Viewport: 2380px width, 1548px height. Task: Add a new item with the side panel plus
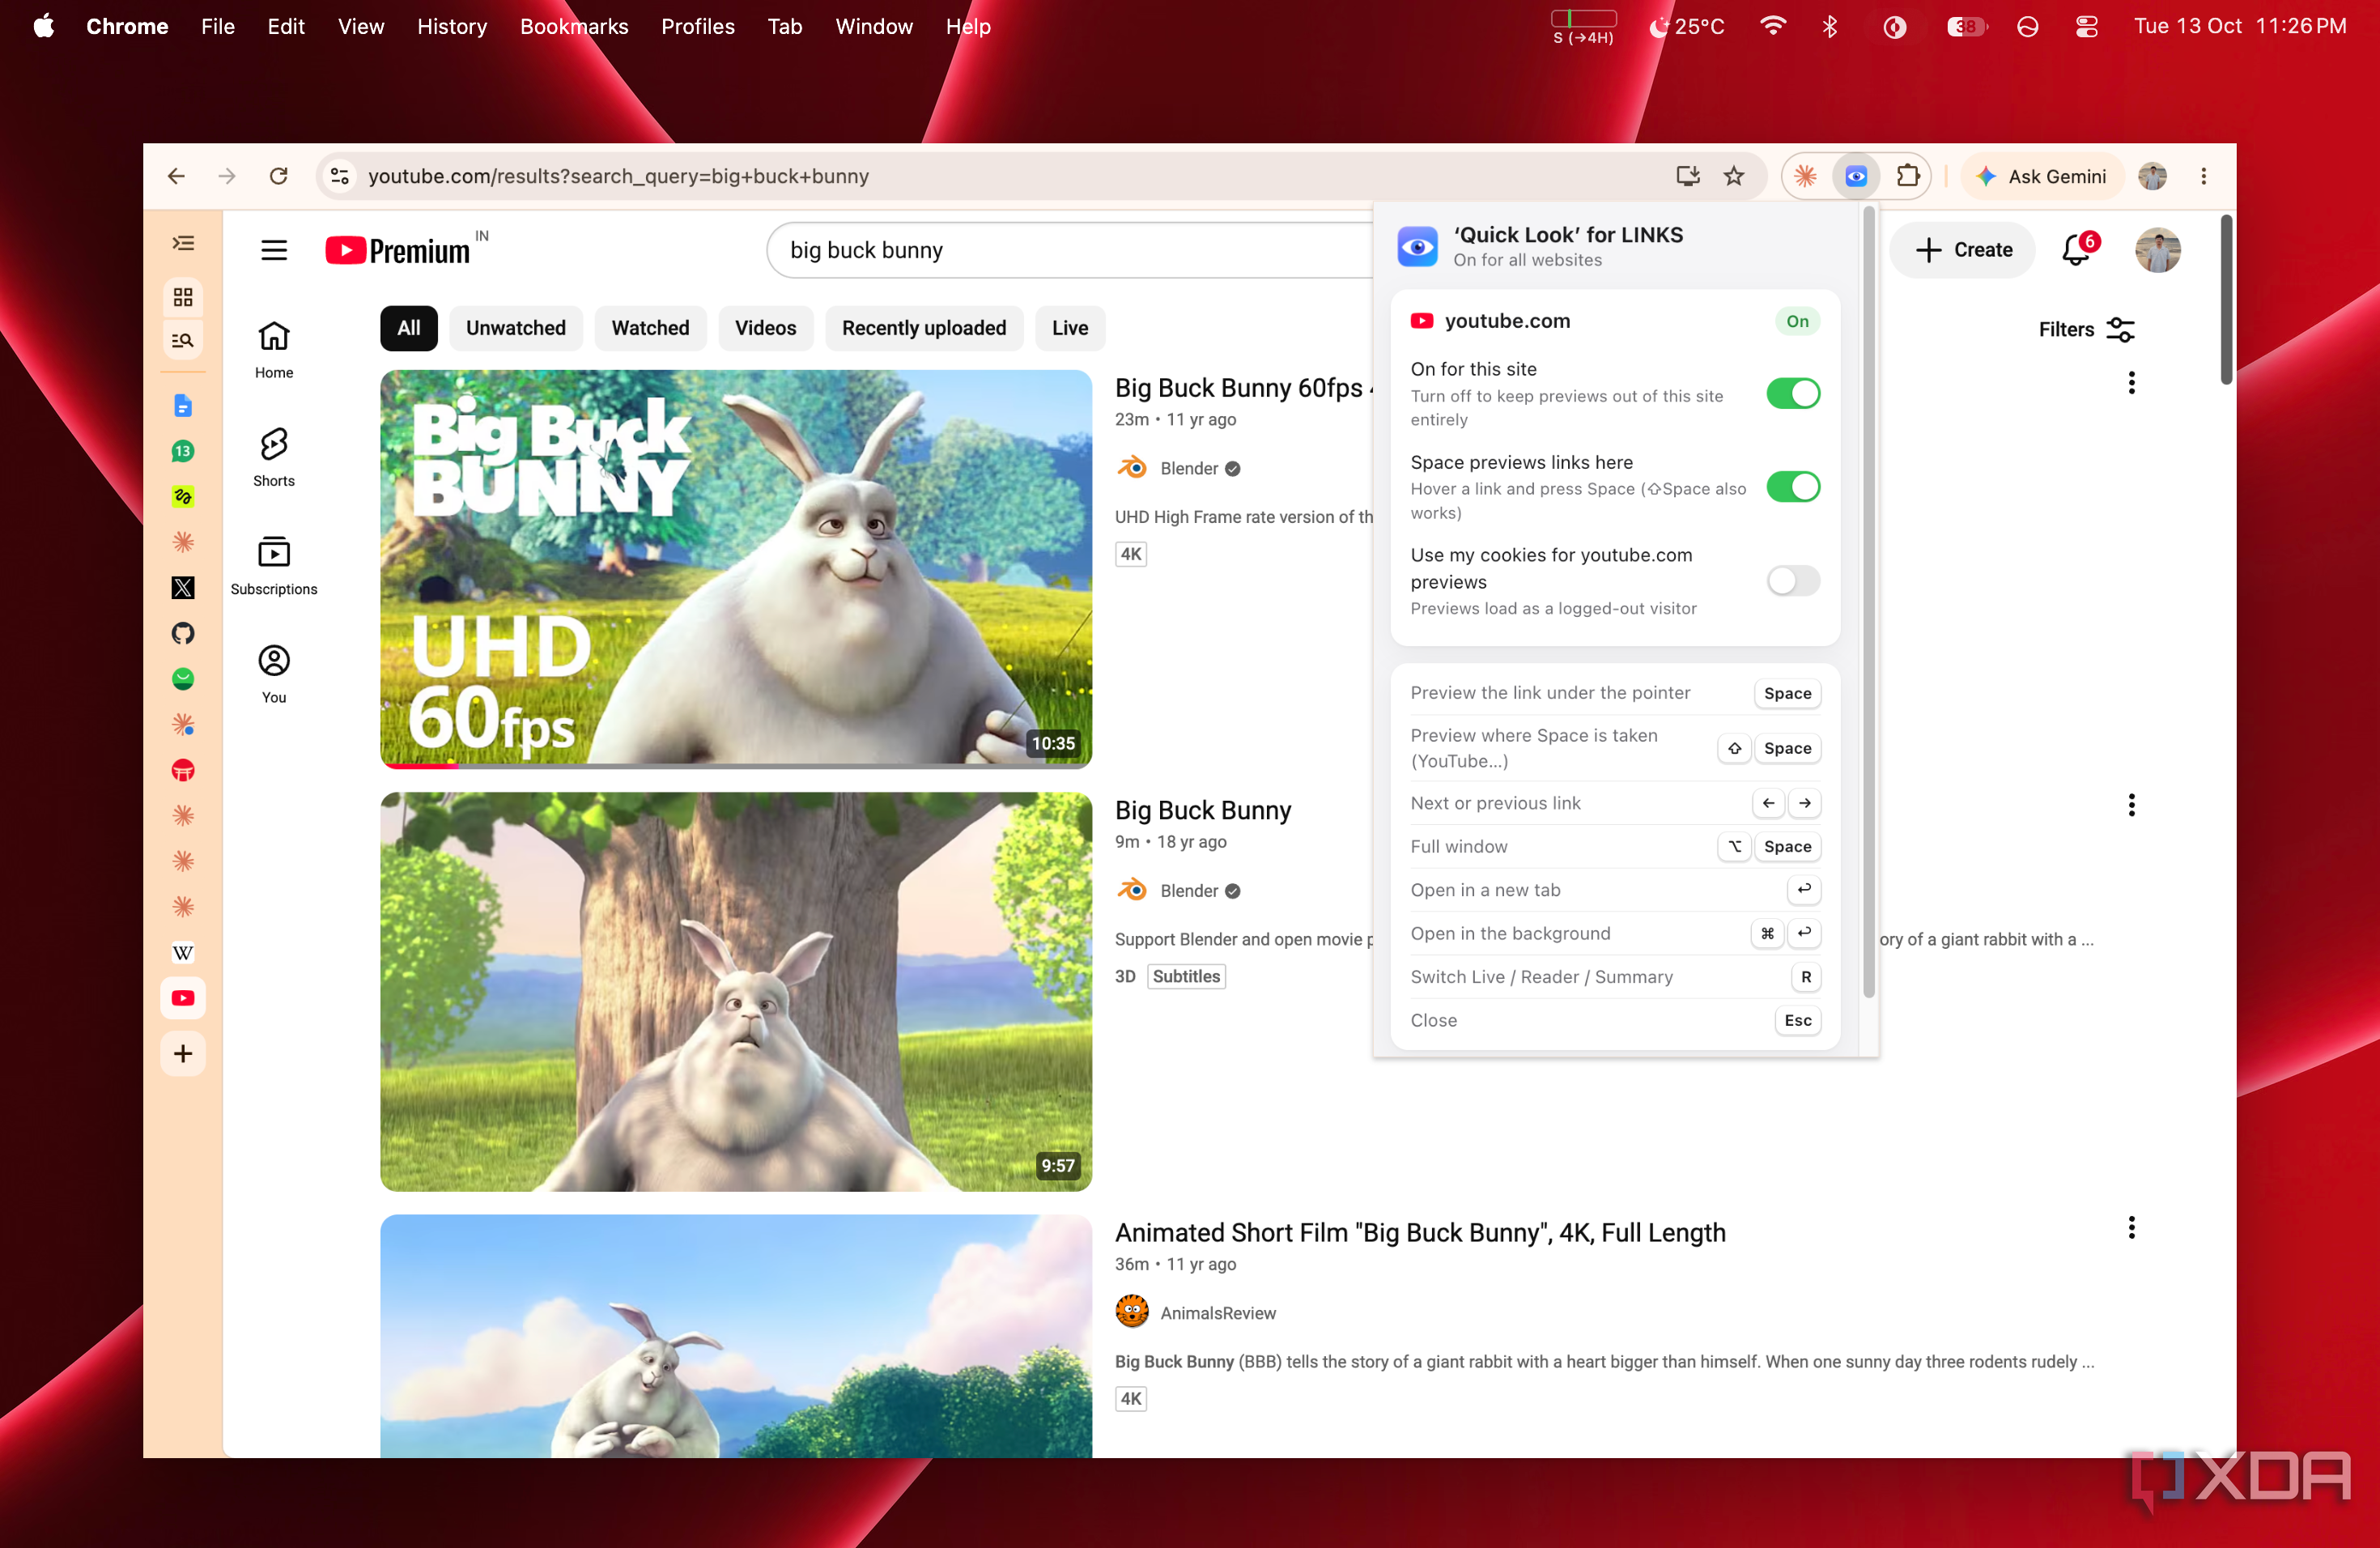[x=183, y=1053]
